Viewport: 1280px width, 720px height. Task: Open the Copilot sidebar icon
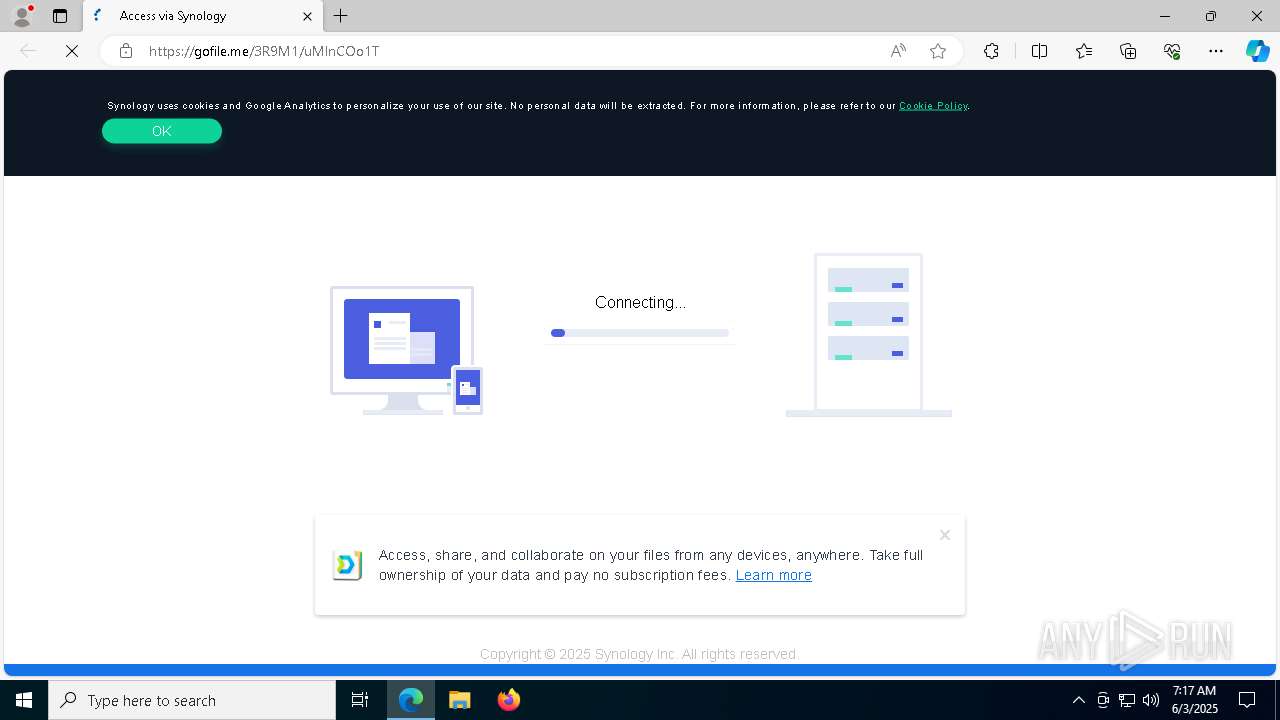1257,51
